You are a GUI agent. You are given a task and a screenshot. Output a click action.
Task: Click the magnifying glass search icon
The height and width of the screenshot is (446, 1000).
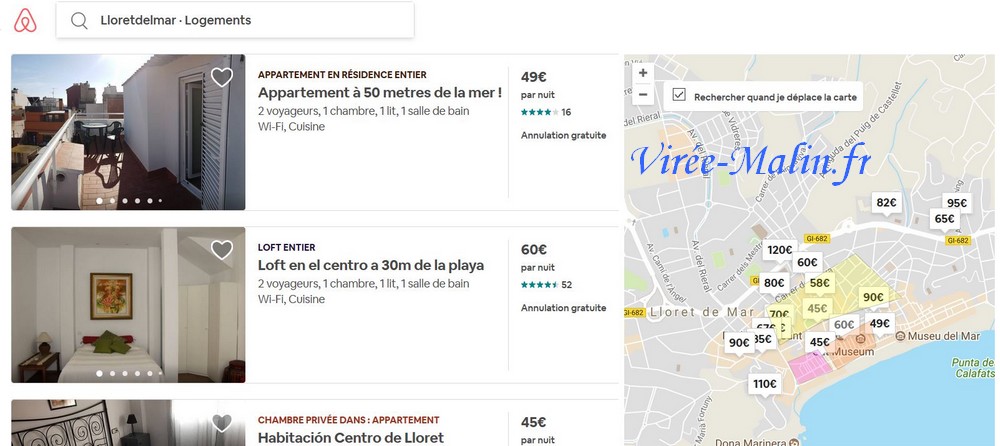point(79,20)
